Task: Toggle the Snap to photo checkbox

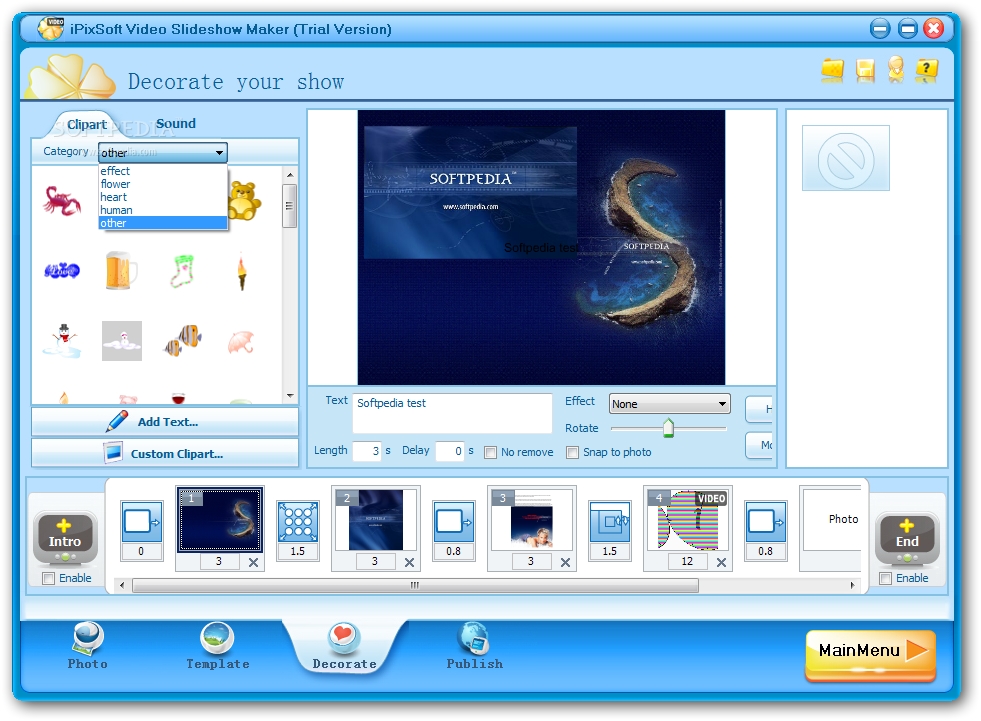Action: [x=572, y=453]
